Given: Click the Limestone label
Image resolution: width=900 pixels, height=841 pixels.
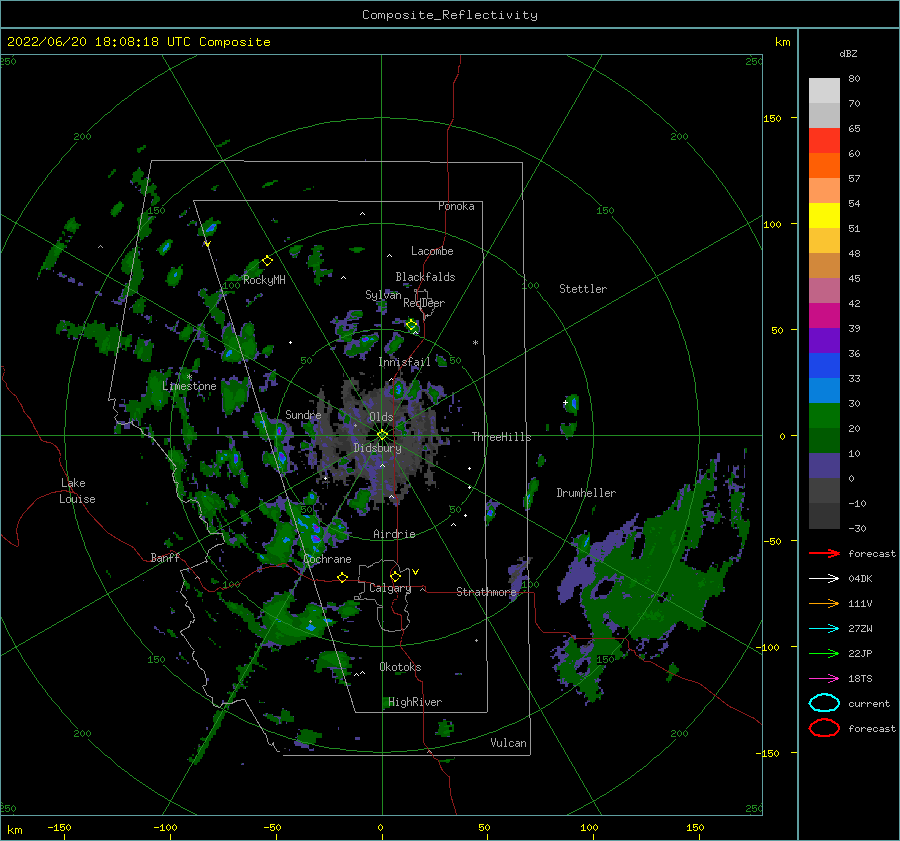Looking at the screenshot, I should 189,386.
